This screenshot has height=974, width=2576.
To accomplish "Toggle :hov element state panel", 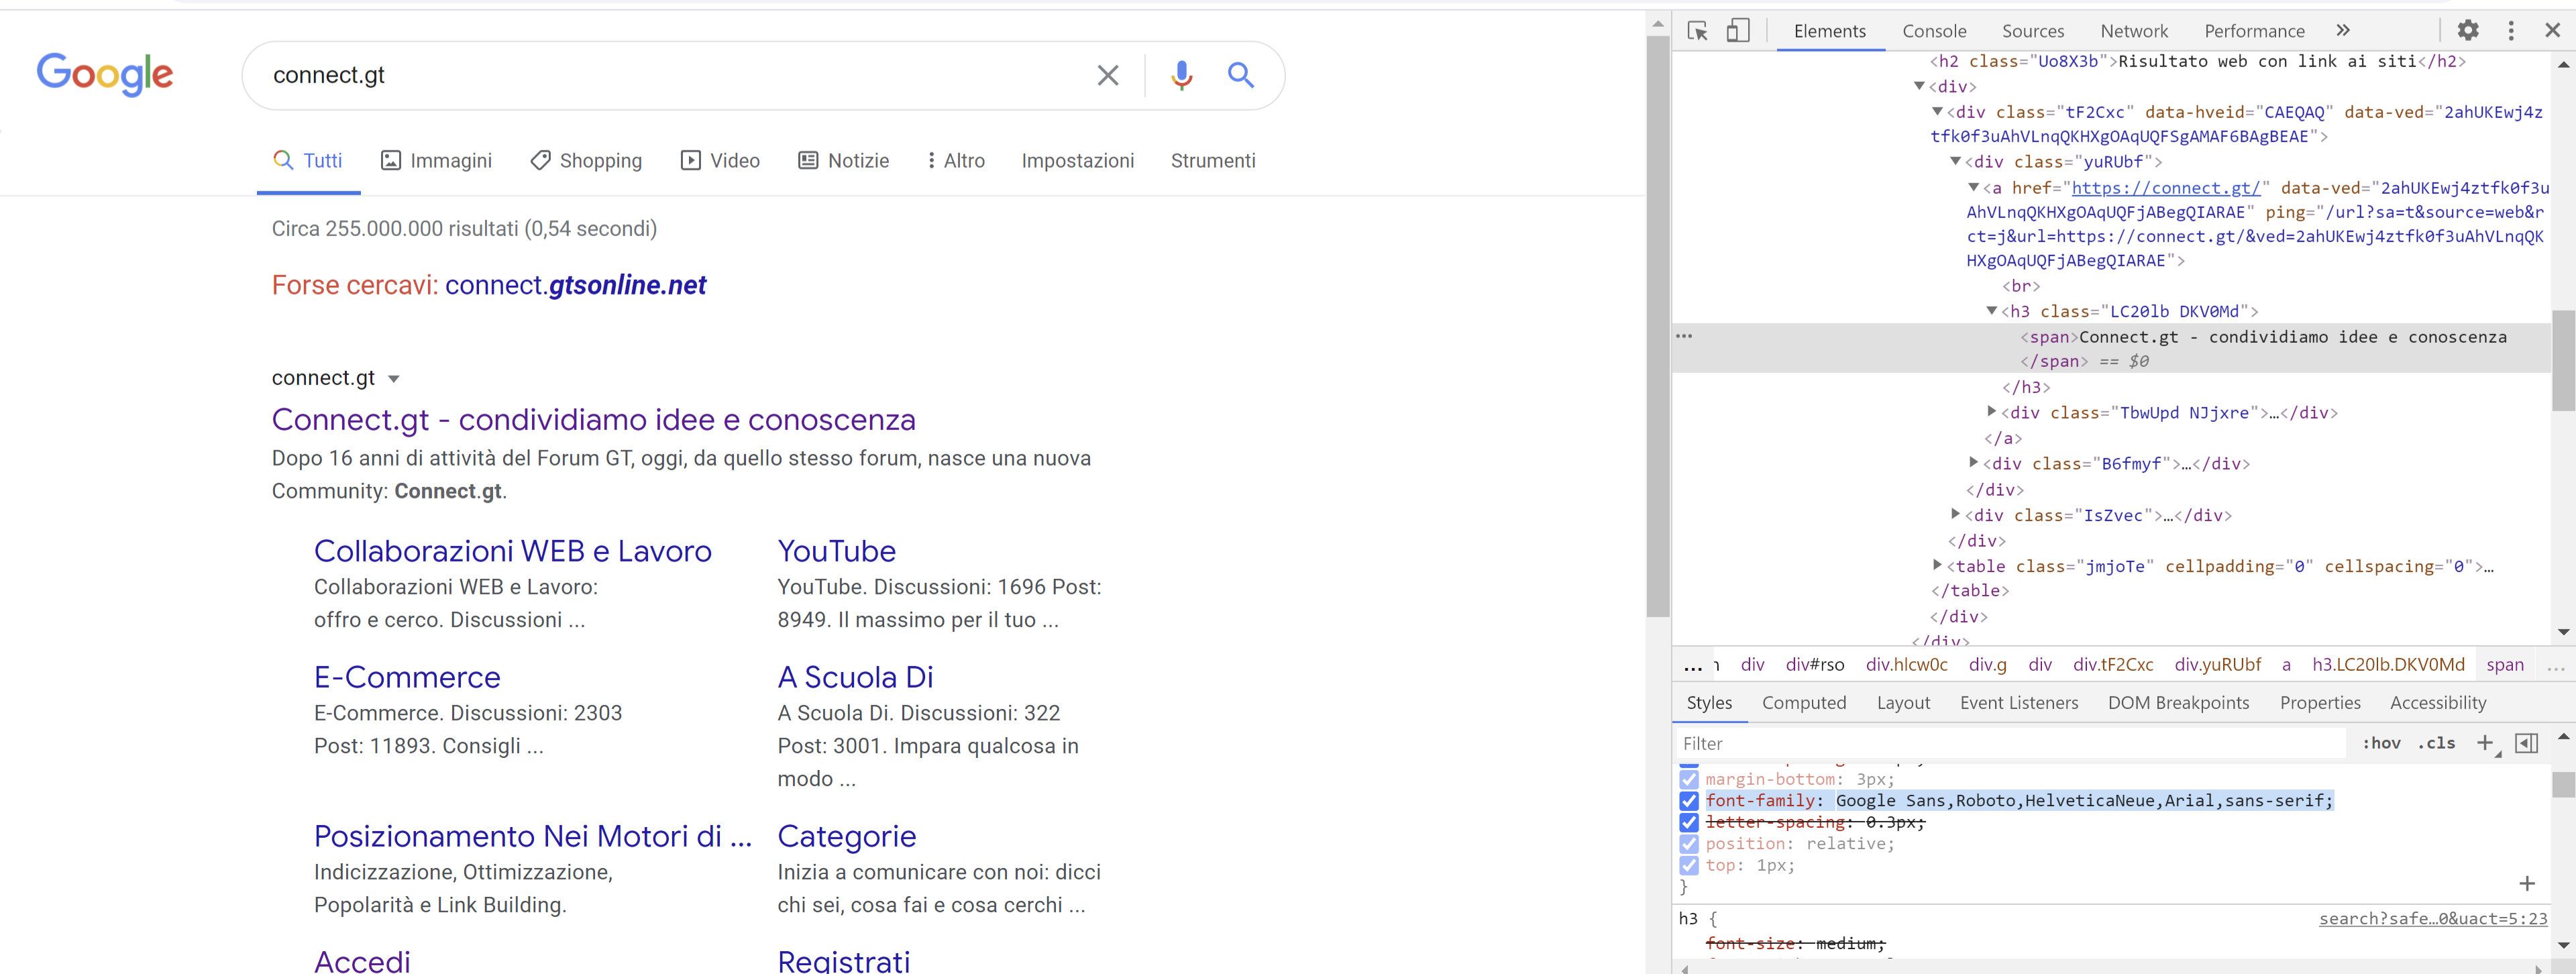I will [x=2381, y=743].
